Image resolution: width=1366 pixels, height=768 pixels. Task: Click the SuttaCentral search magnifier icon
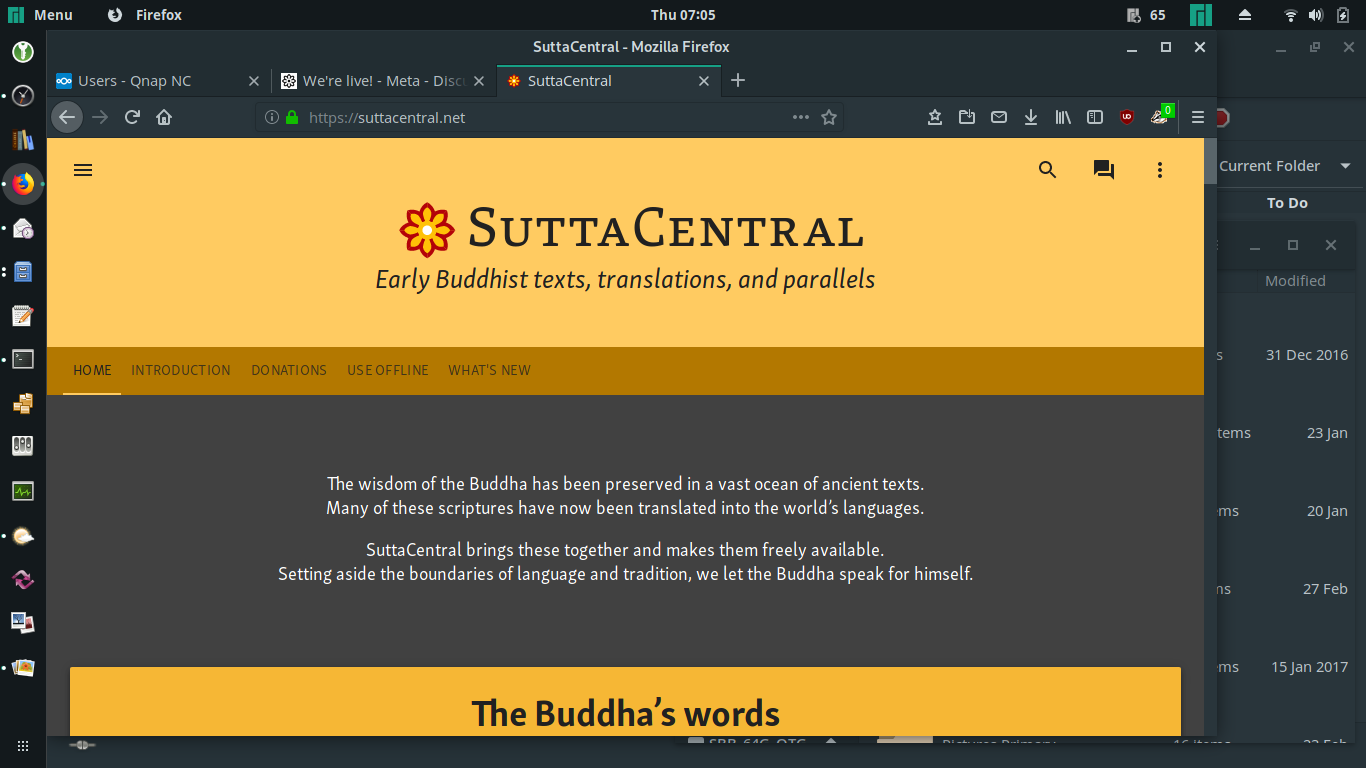(x=1047, y=170)
